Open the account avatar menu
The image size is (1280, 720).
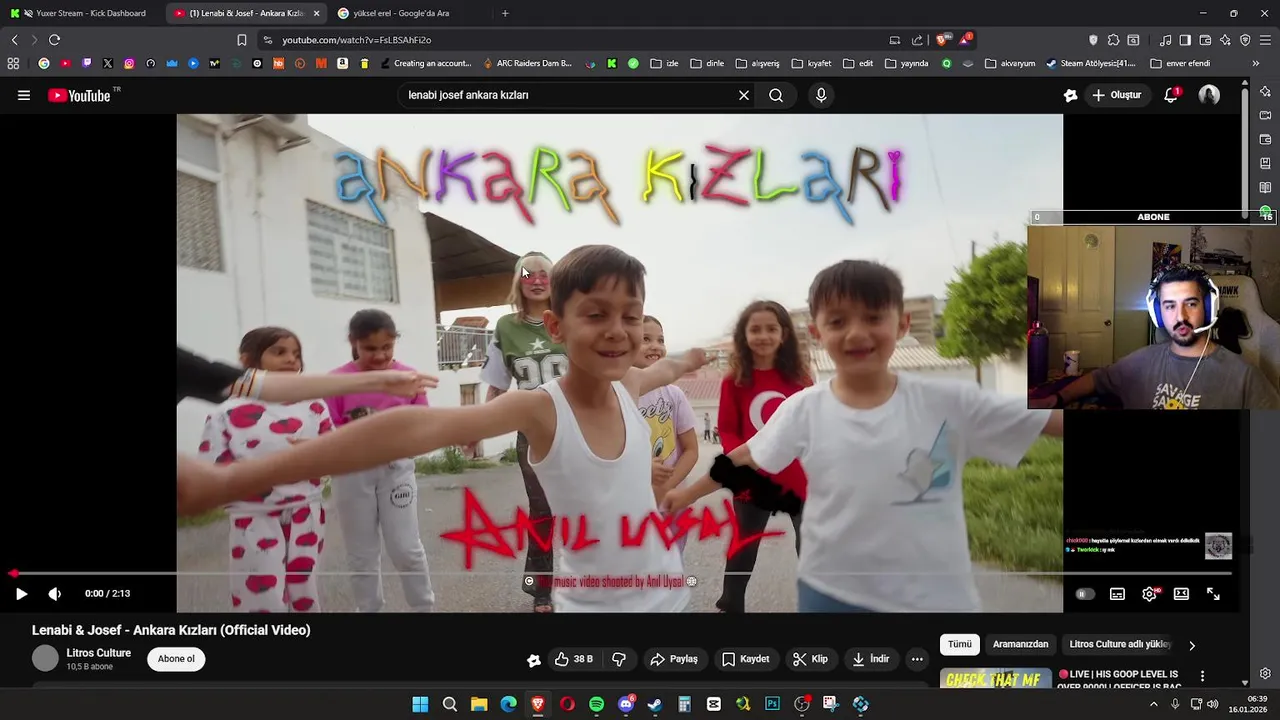coord(1209,95)
